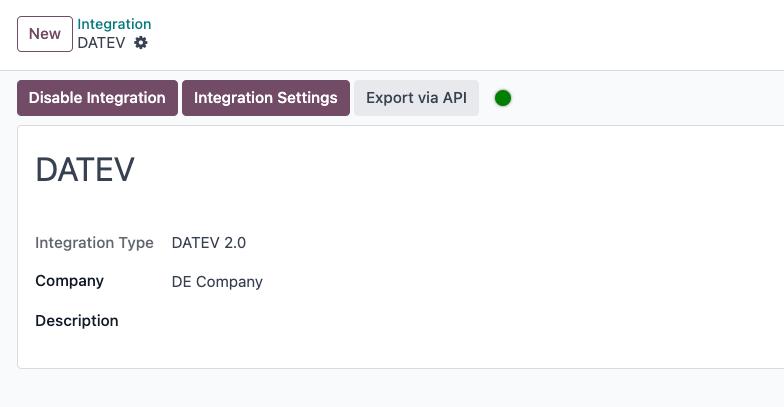Disable the DATEV integration

(x=98, y=98)
